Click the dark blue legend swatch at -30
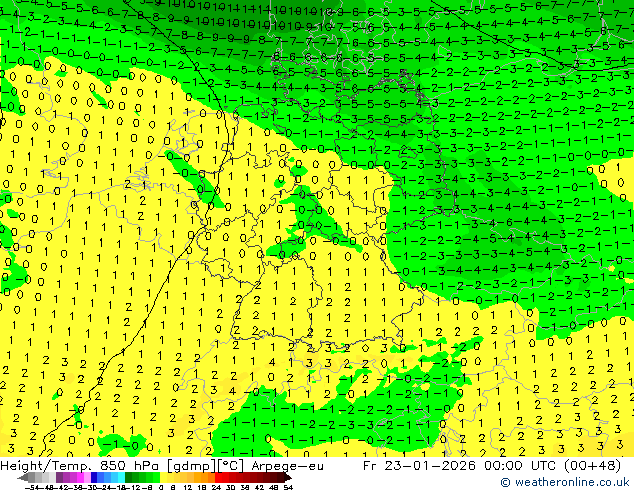Screen dimensions: 634x490 94,477
